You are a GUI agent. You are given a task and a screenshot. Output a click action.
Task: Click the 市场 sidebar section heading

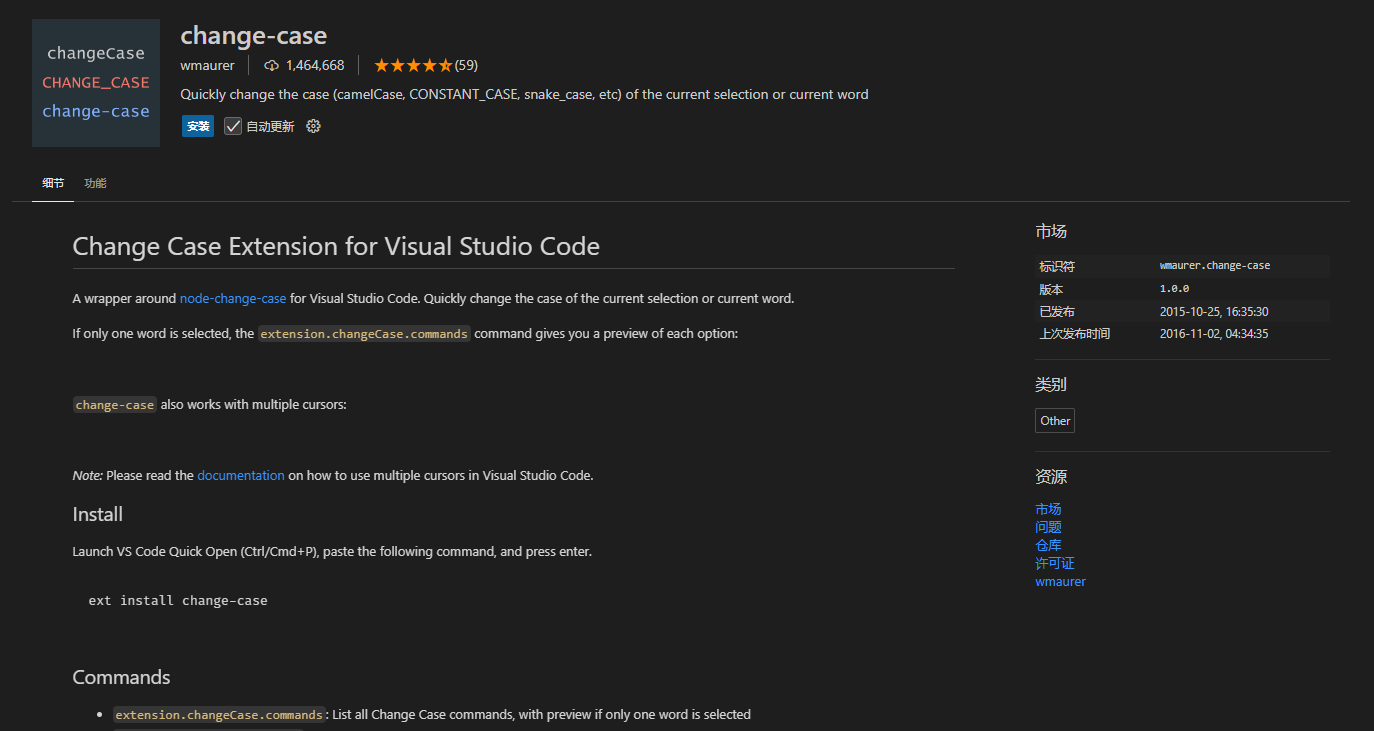(x=1051, y=232)
